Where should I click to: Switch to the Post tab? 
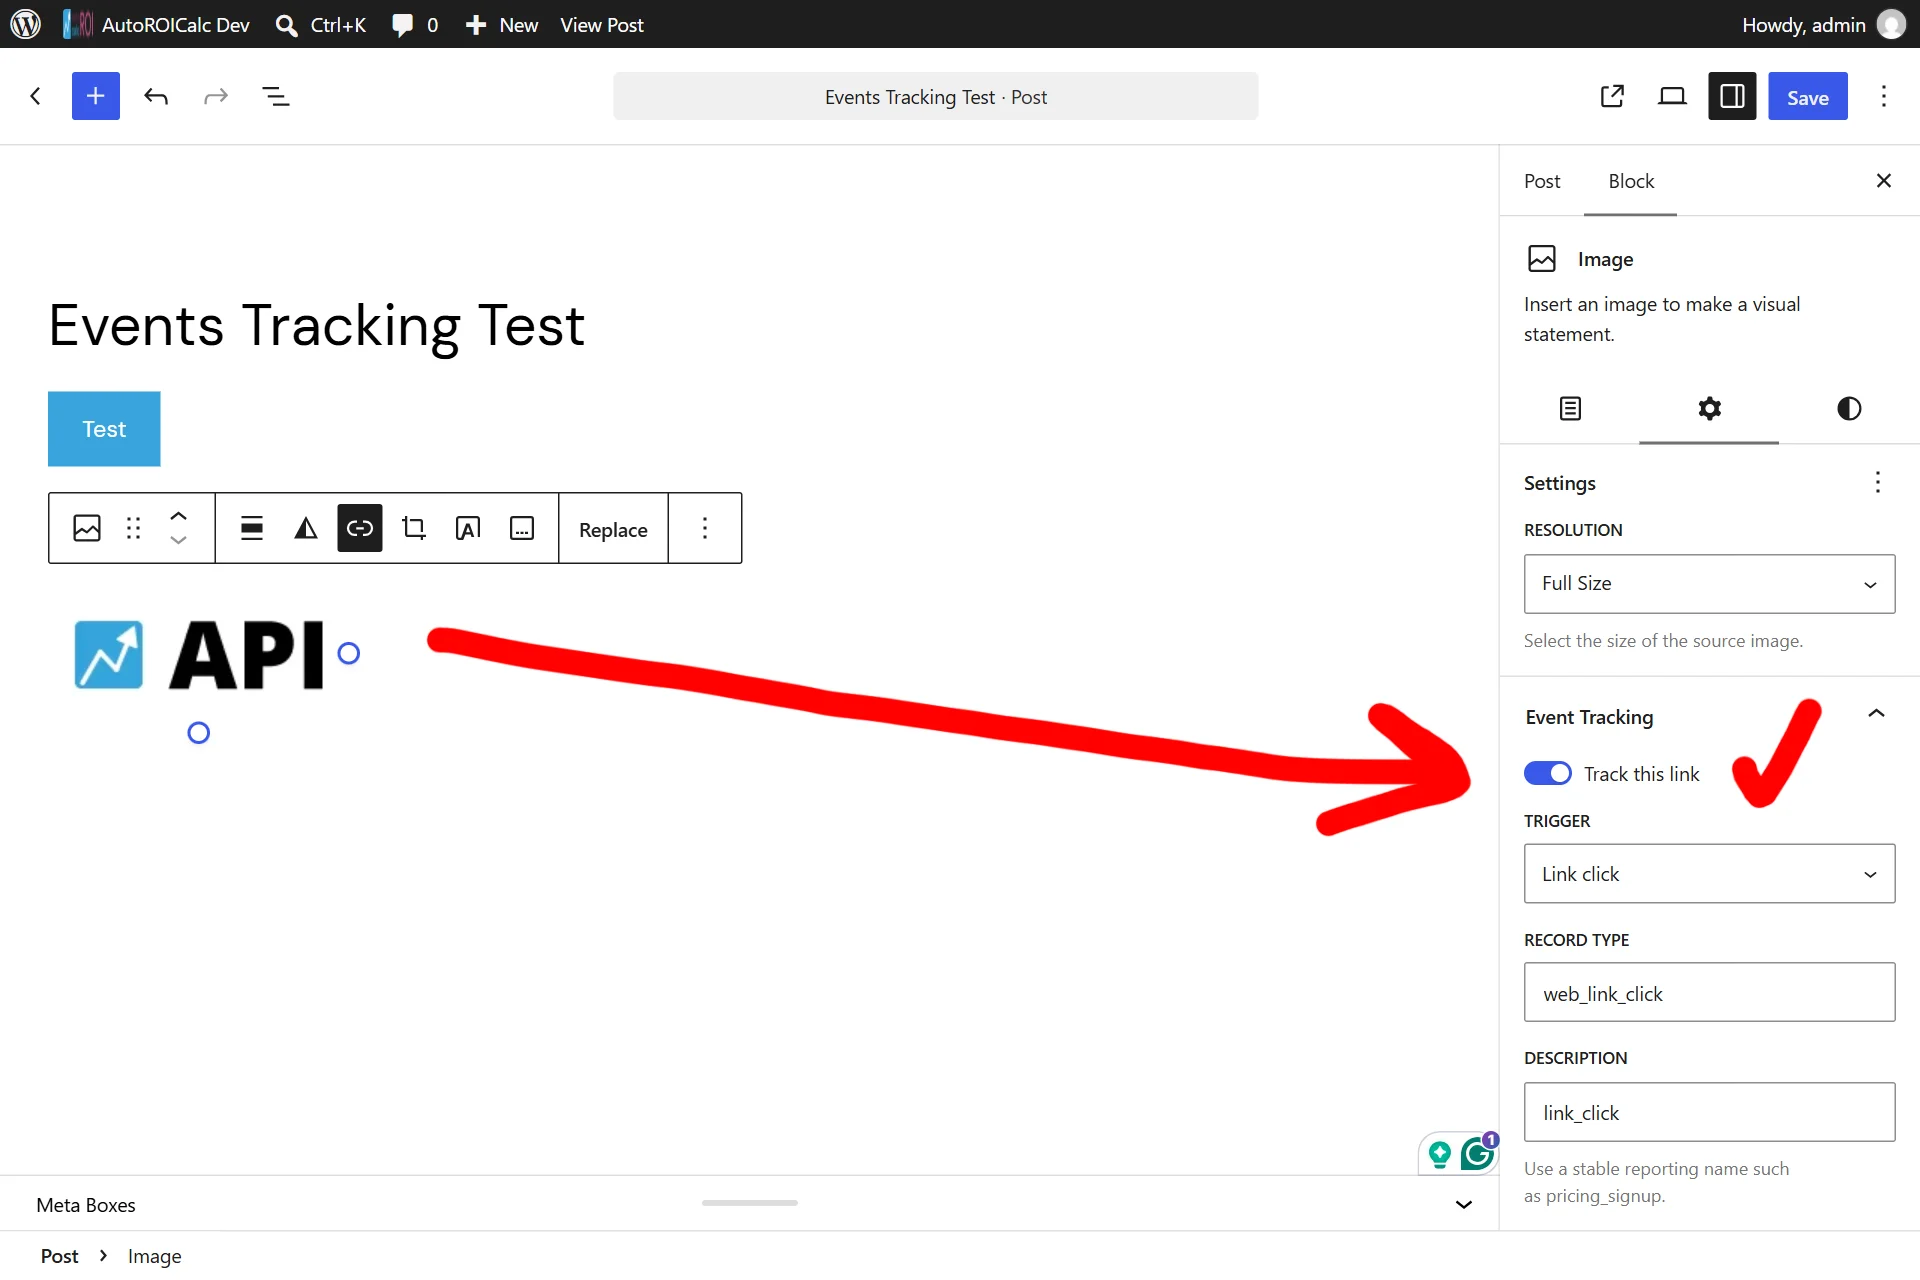coord(1542,181)
